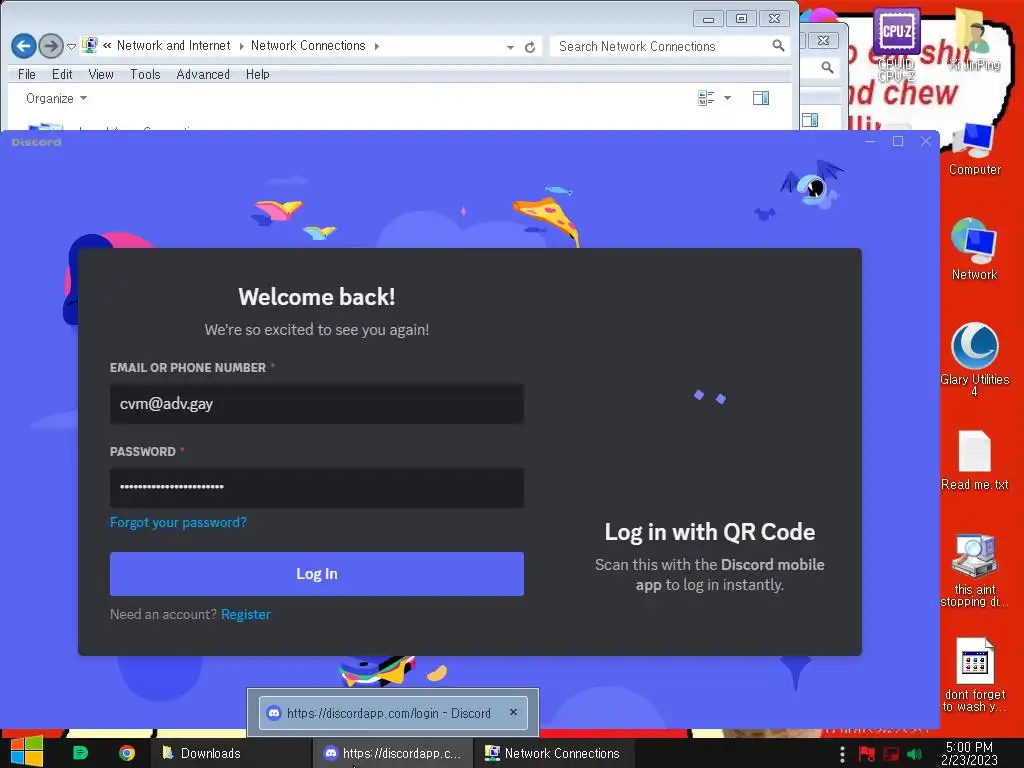Open recent locations dropdown beside the Forward arrow
This screenshot has height=768, width=1024.
point(71,47)
